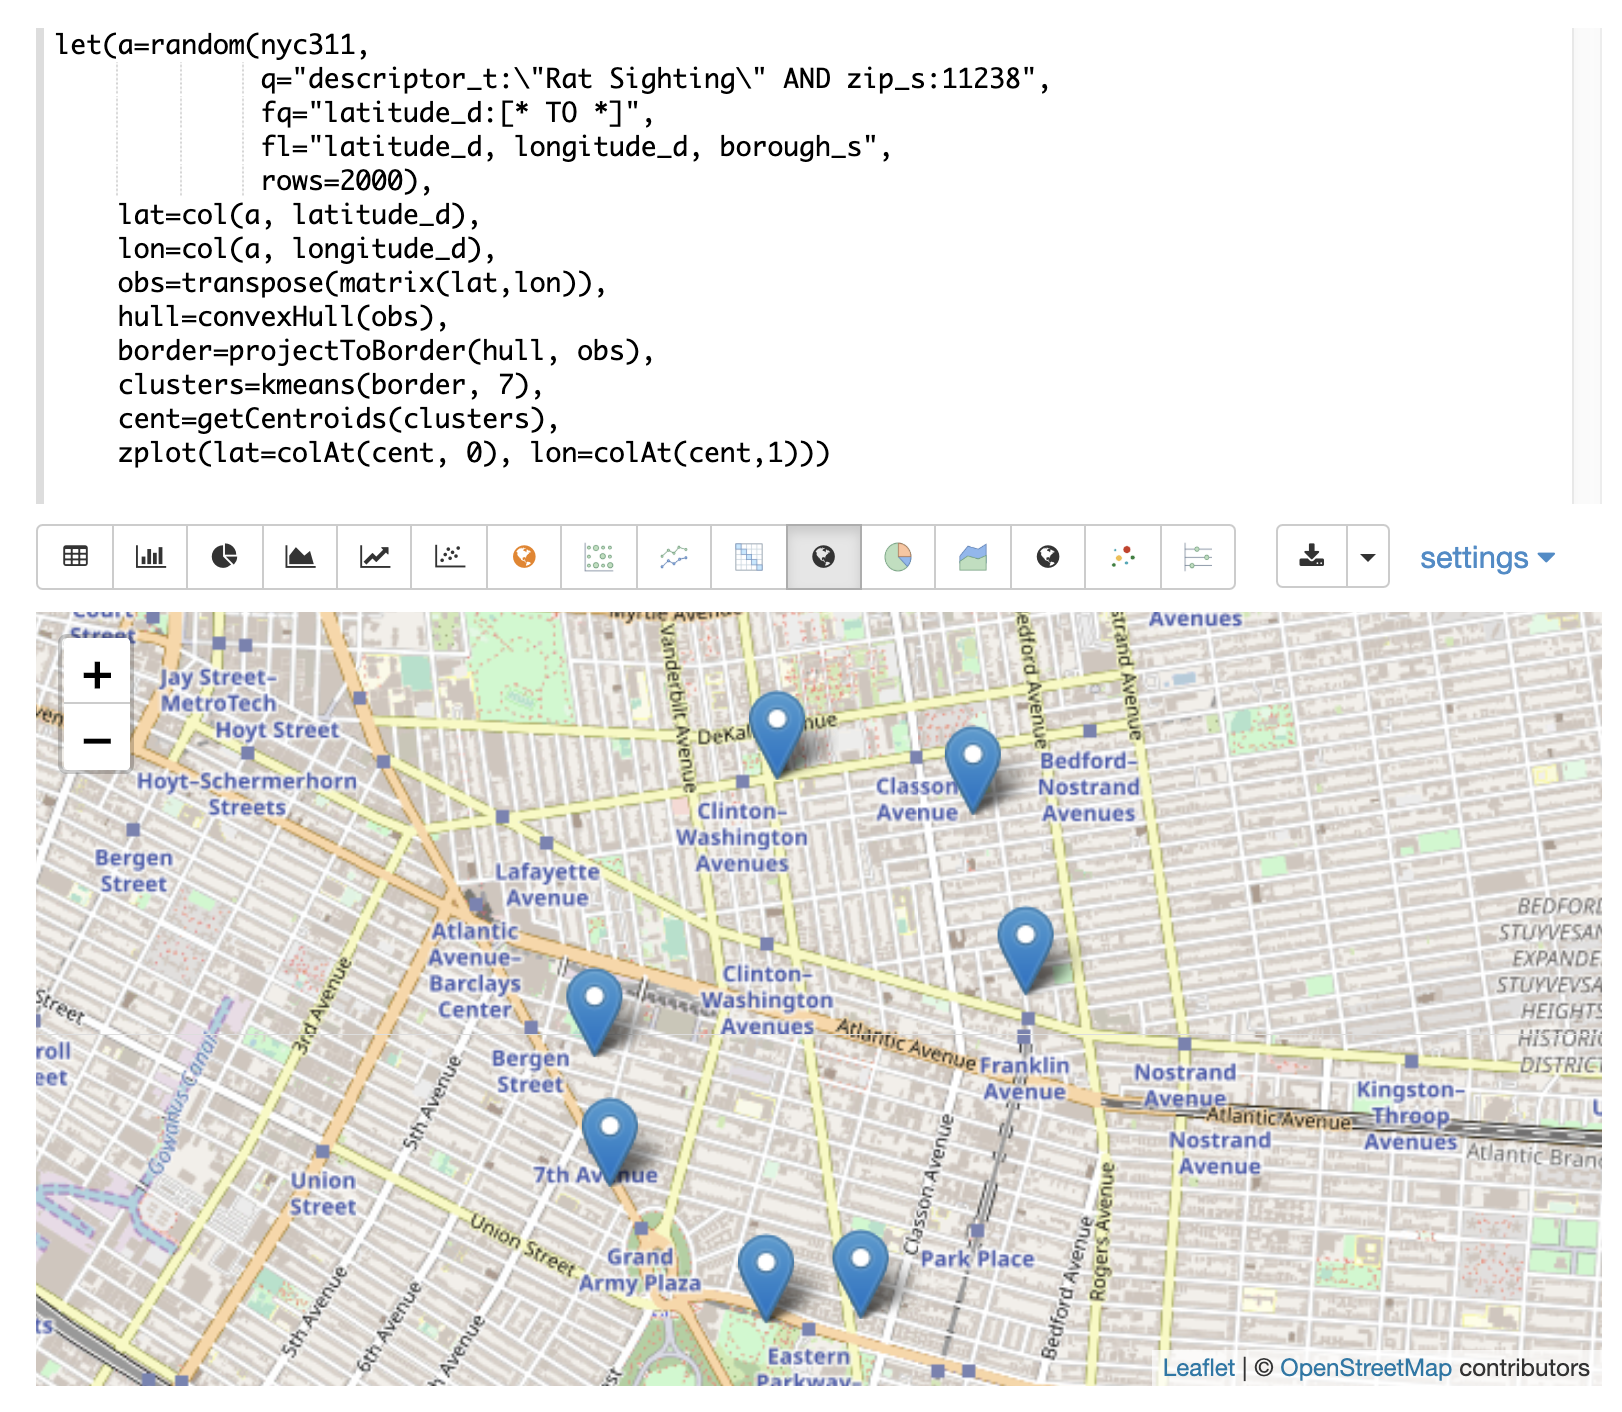1622x1412 pixels.
Task: Click the orange globe visualization icon
Action: 524,557
